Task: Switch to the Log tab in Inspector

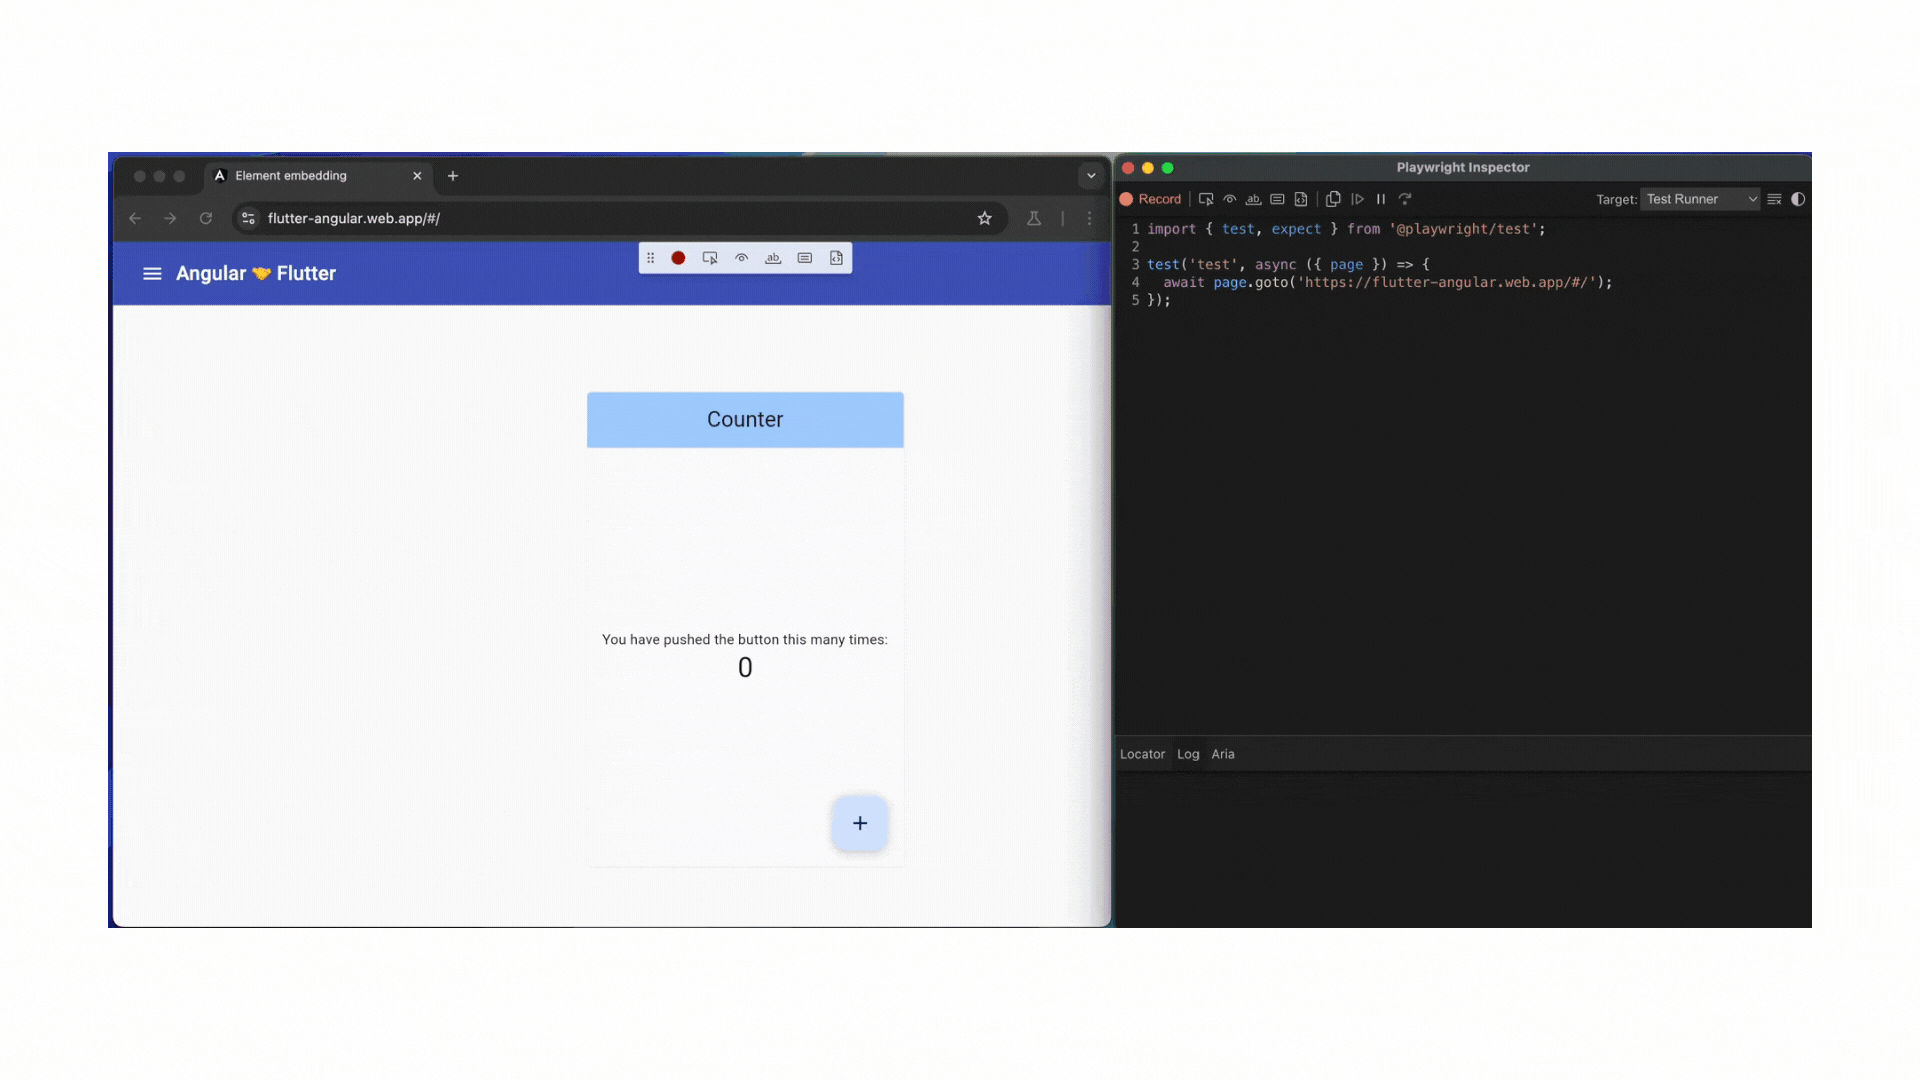Action: (x=1188, y=754)
